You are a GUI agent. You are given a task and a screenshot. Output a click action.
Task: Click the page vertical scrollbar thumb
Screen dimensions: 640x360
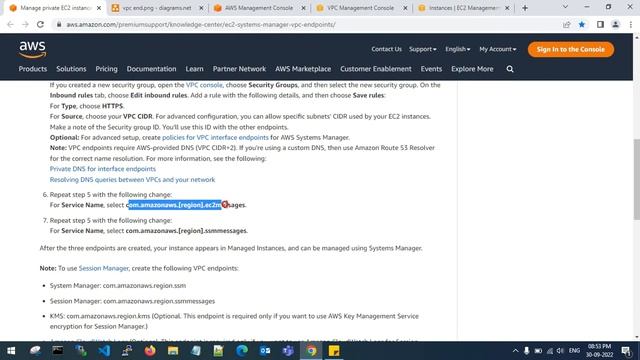coord(636,180)
